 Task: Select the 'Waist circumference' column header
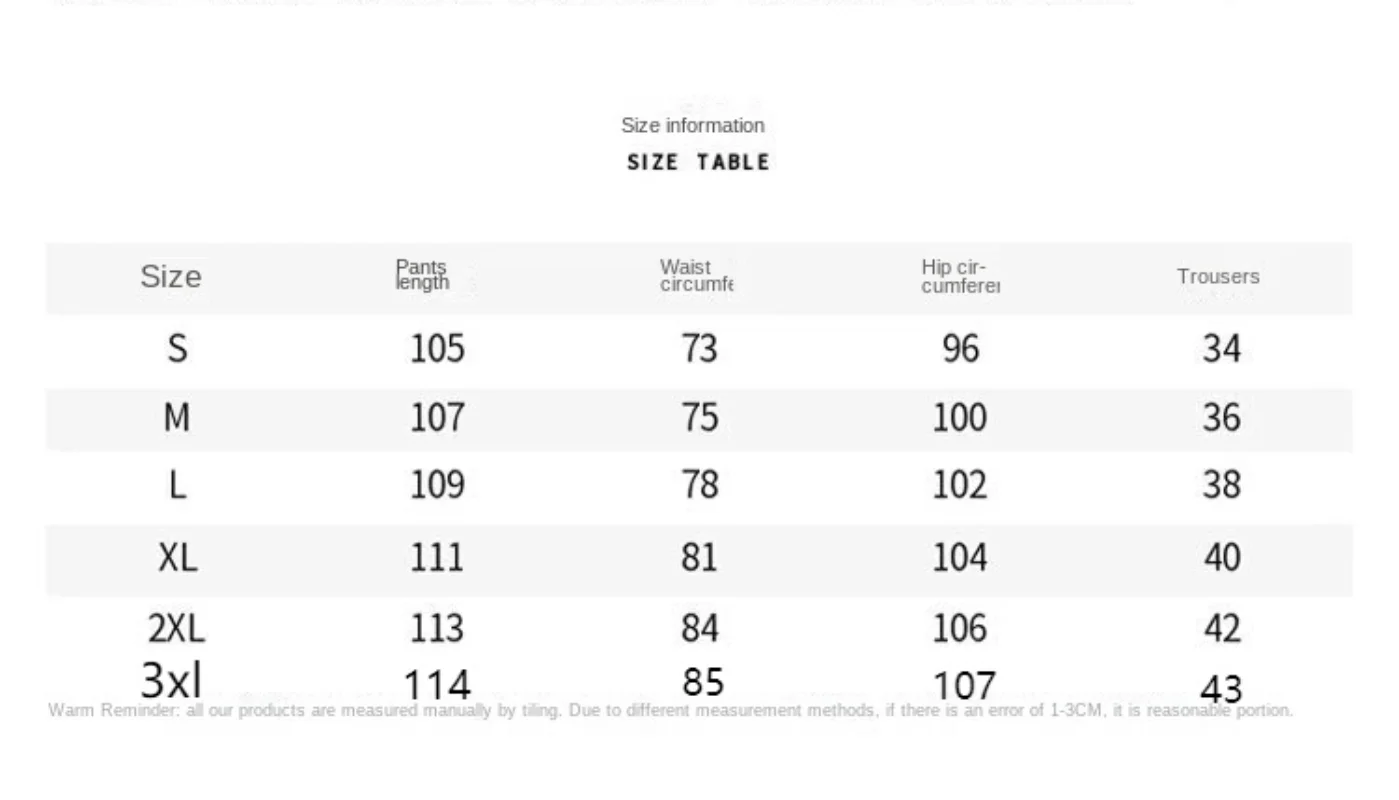click(x=696, y=275)
